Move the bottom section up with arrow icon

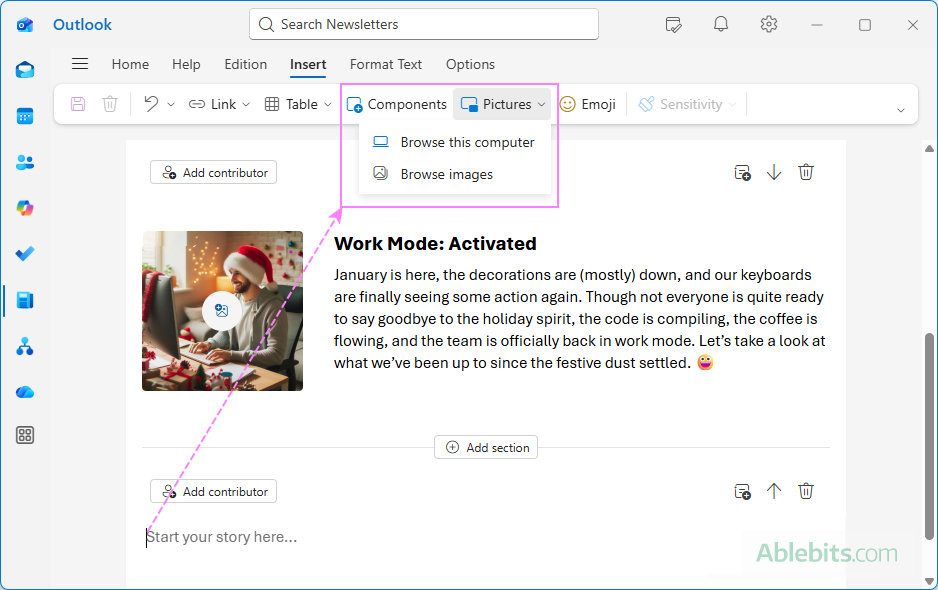[774, 491]
